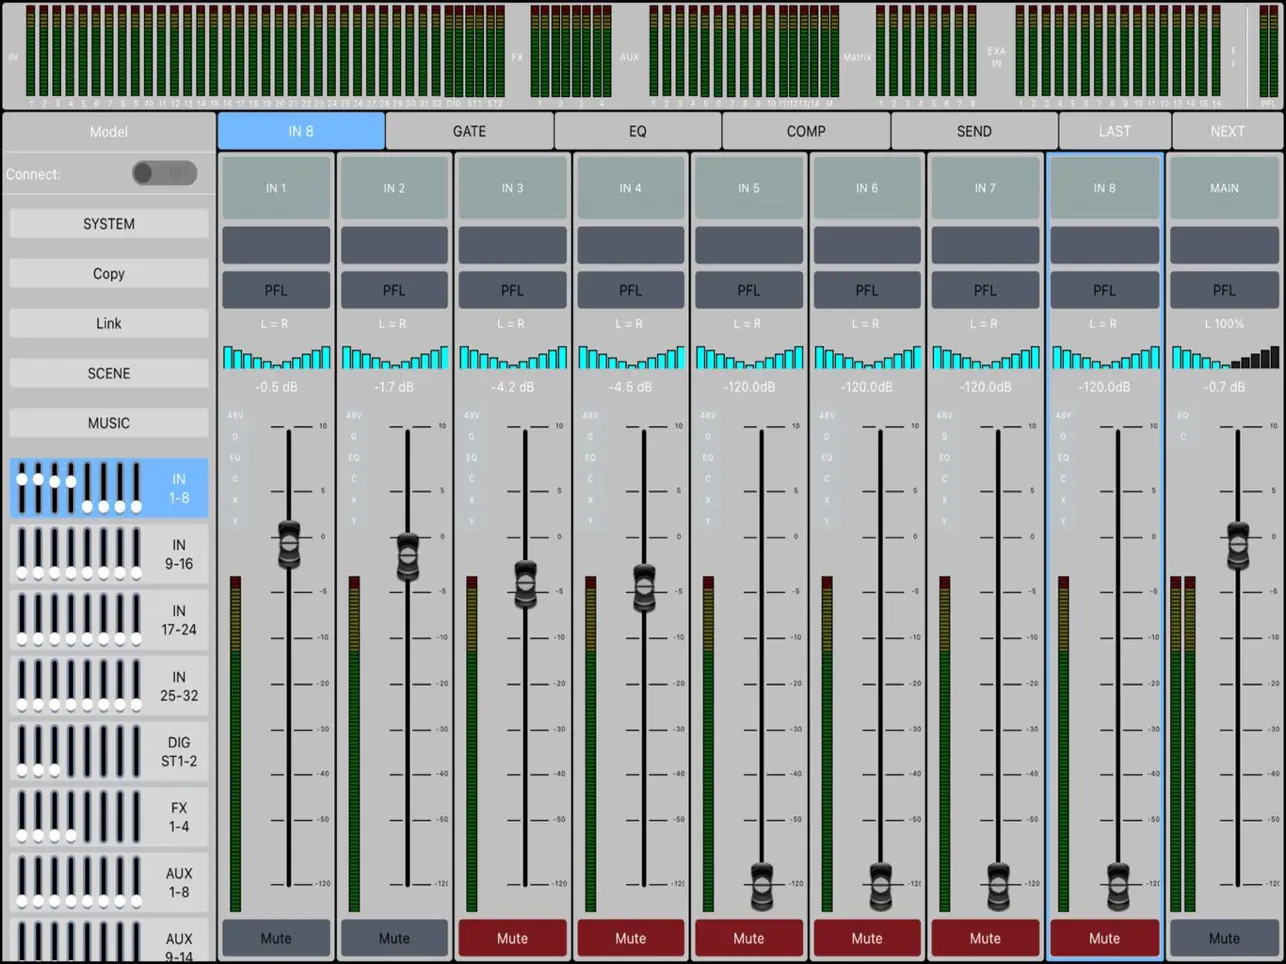
Task: Unmute channel IN 3
Action: click(x=512, y=938)
